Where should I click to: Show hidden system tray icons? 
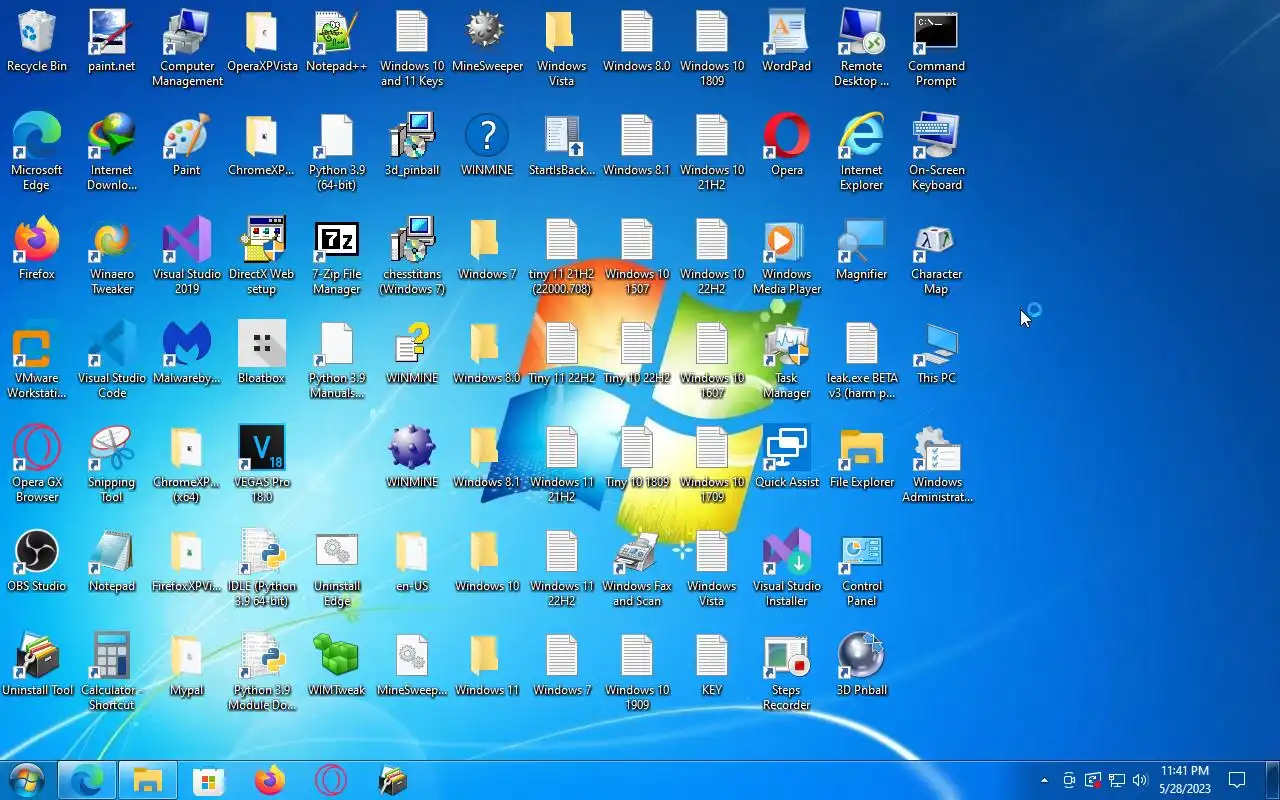coord(1045,780)
